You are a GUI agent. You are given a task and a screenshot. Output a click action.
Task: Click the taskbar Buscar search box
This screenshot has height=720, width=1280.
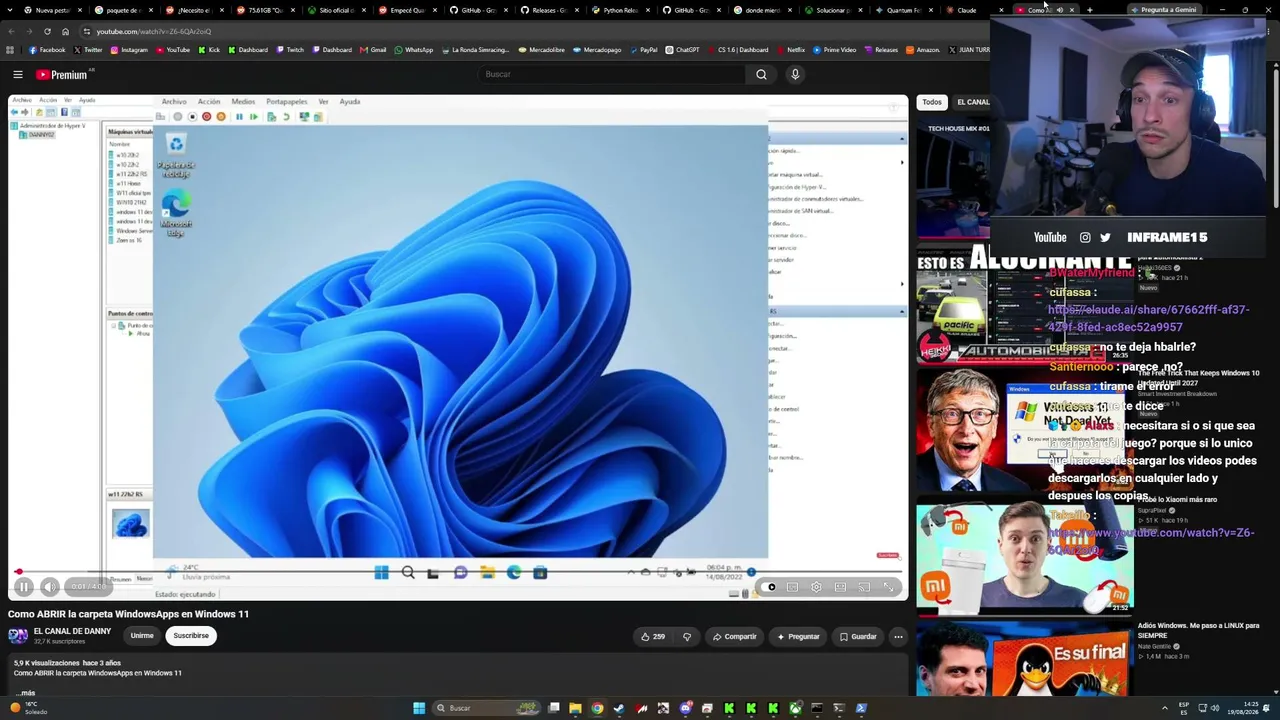click(487, 708)
